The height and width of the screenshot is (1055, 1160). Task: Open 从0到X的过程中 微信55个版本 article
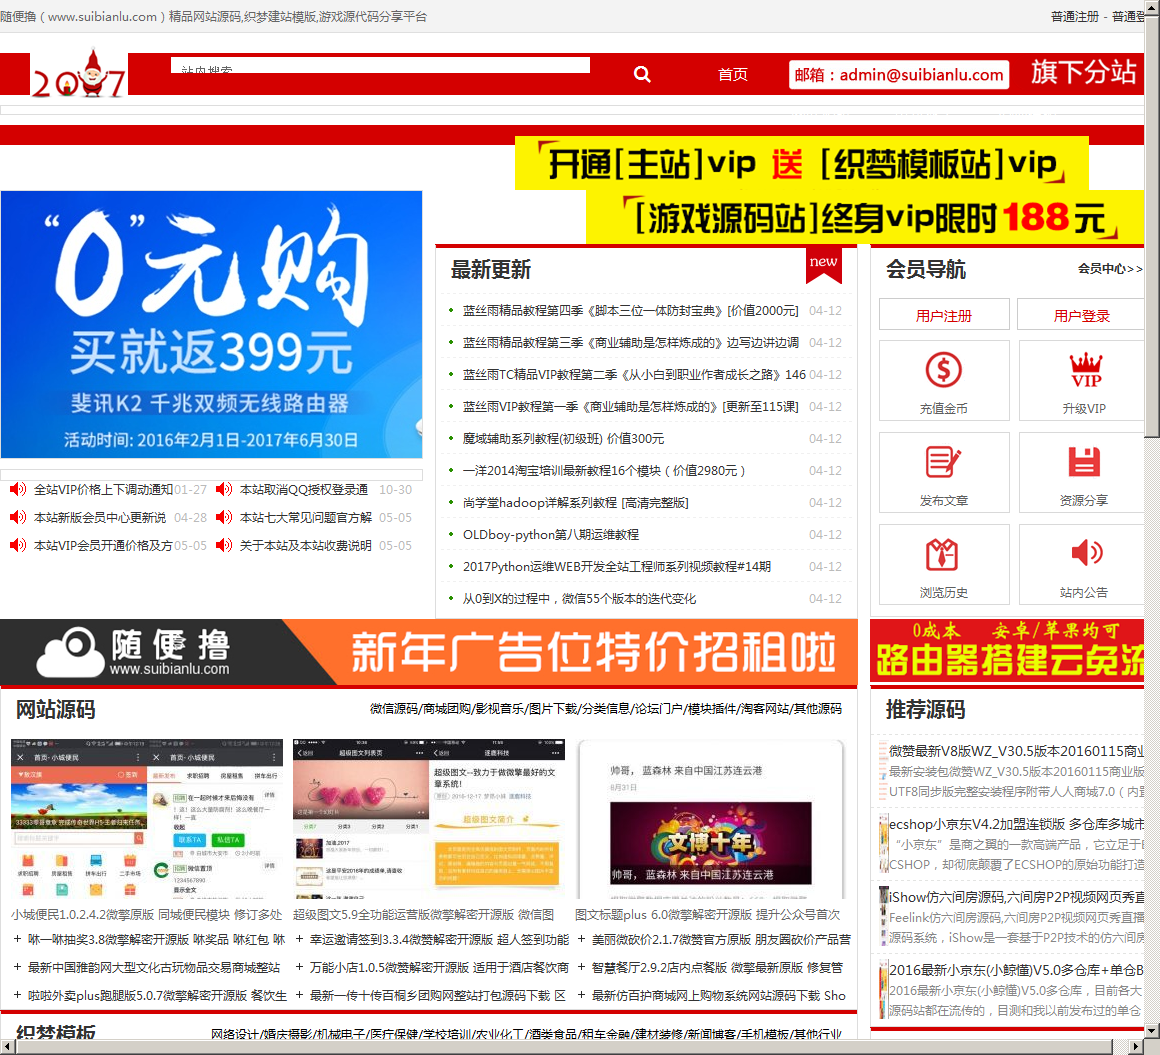(x=579, y=599)
